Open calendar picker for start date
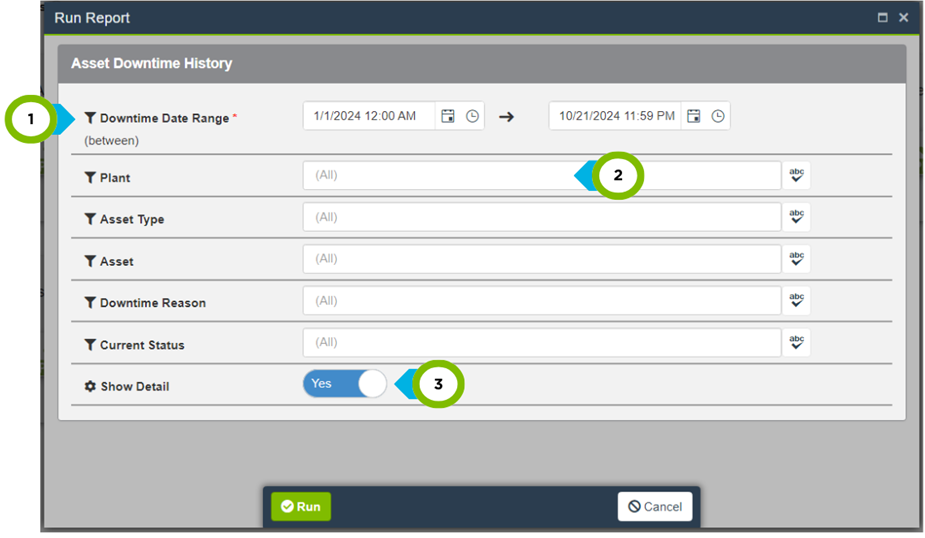This screenshot has height=538, width=925. coord(448,116)
